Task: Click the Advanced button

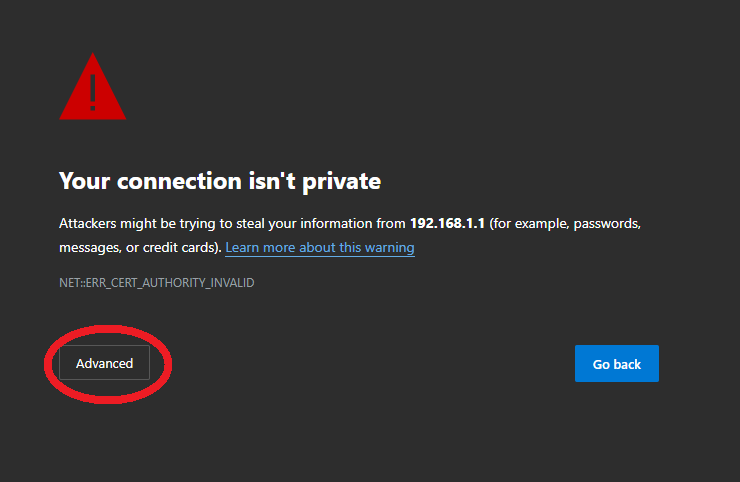Action: (104, 364)
